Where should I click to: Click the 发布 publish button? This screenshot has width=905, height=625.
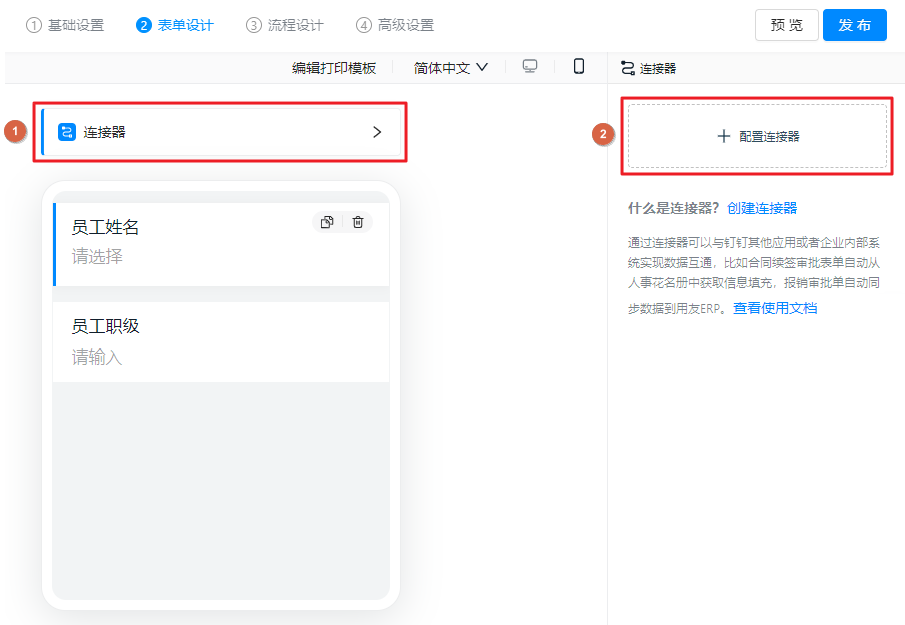pos(855,25)
